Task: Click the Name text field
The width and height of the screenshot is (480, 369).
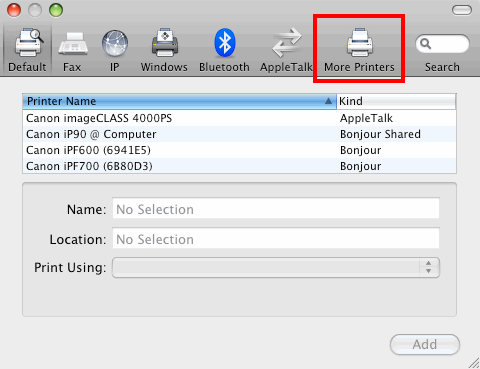Action: [276, 208]
